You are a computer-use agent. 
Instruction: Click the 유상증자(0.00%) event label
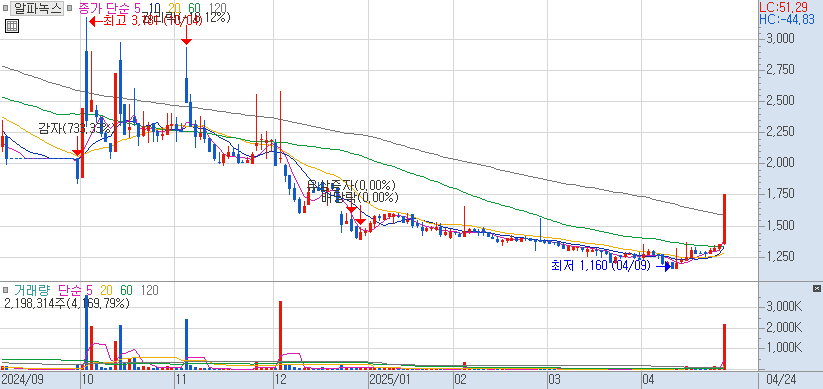(351, 185)
